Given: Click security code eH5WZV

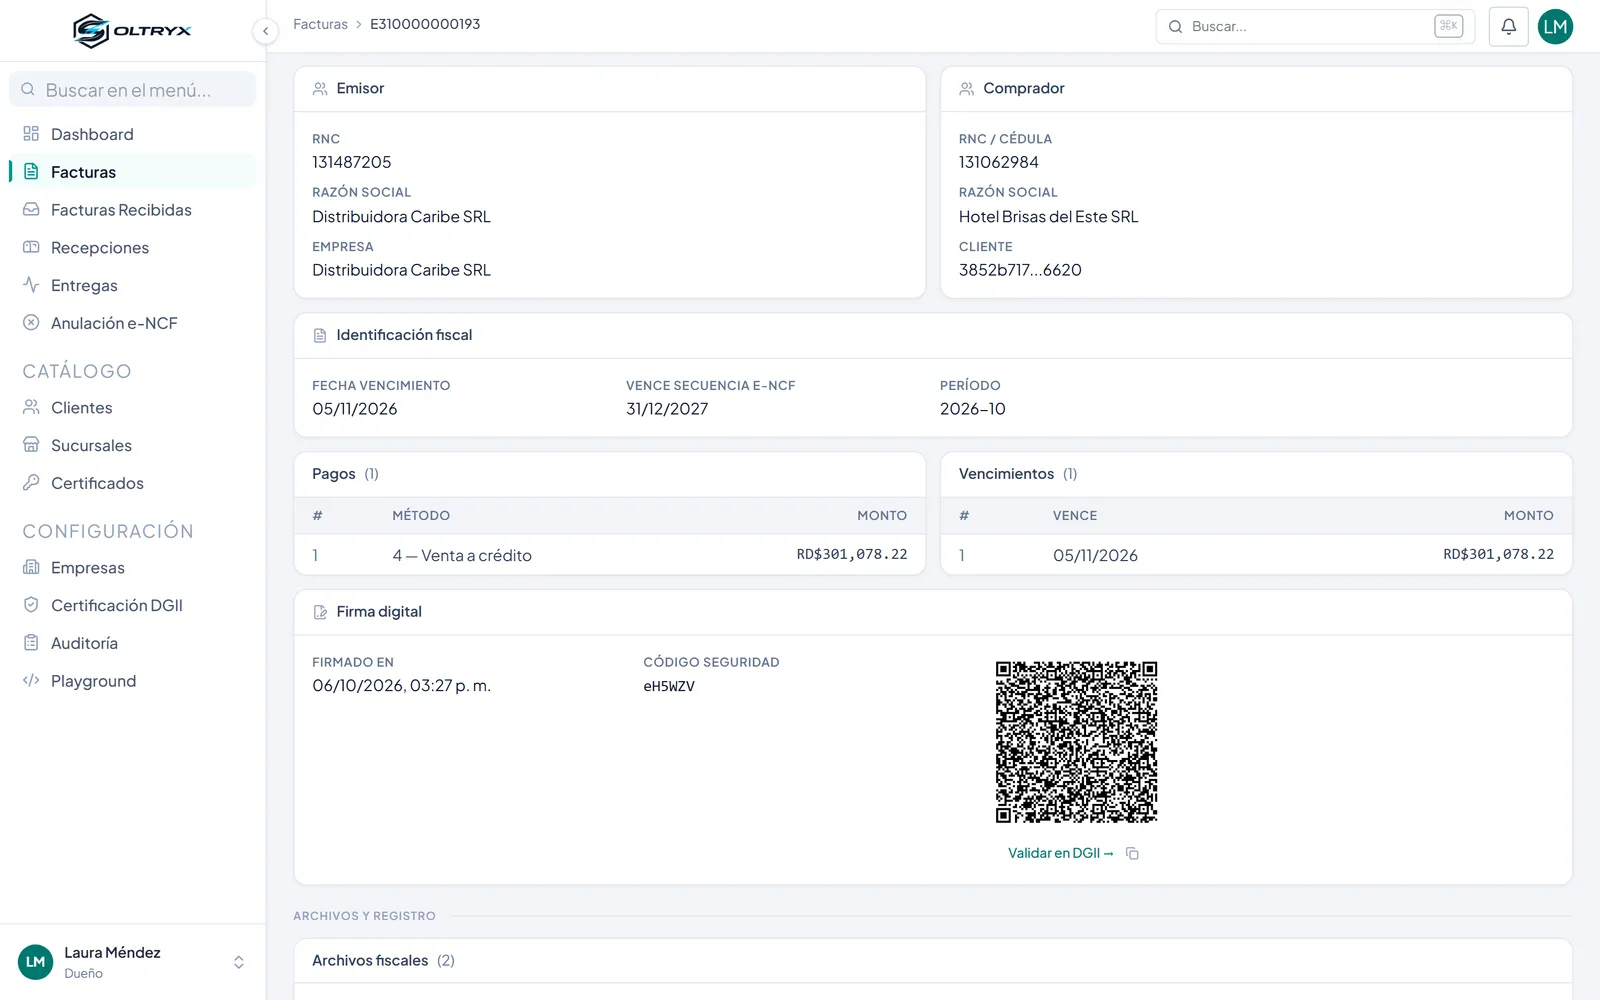Looking at the screenshot, I should pos(669,687).
